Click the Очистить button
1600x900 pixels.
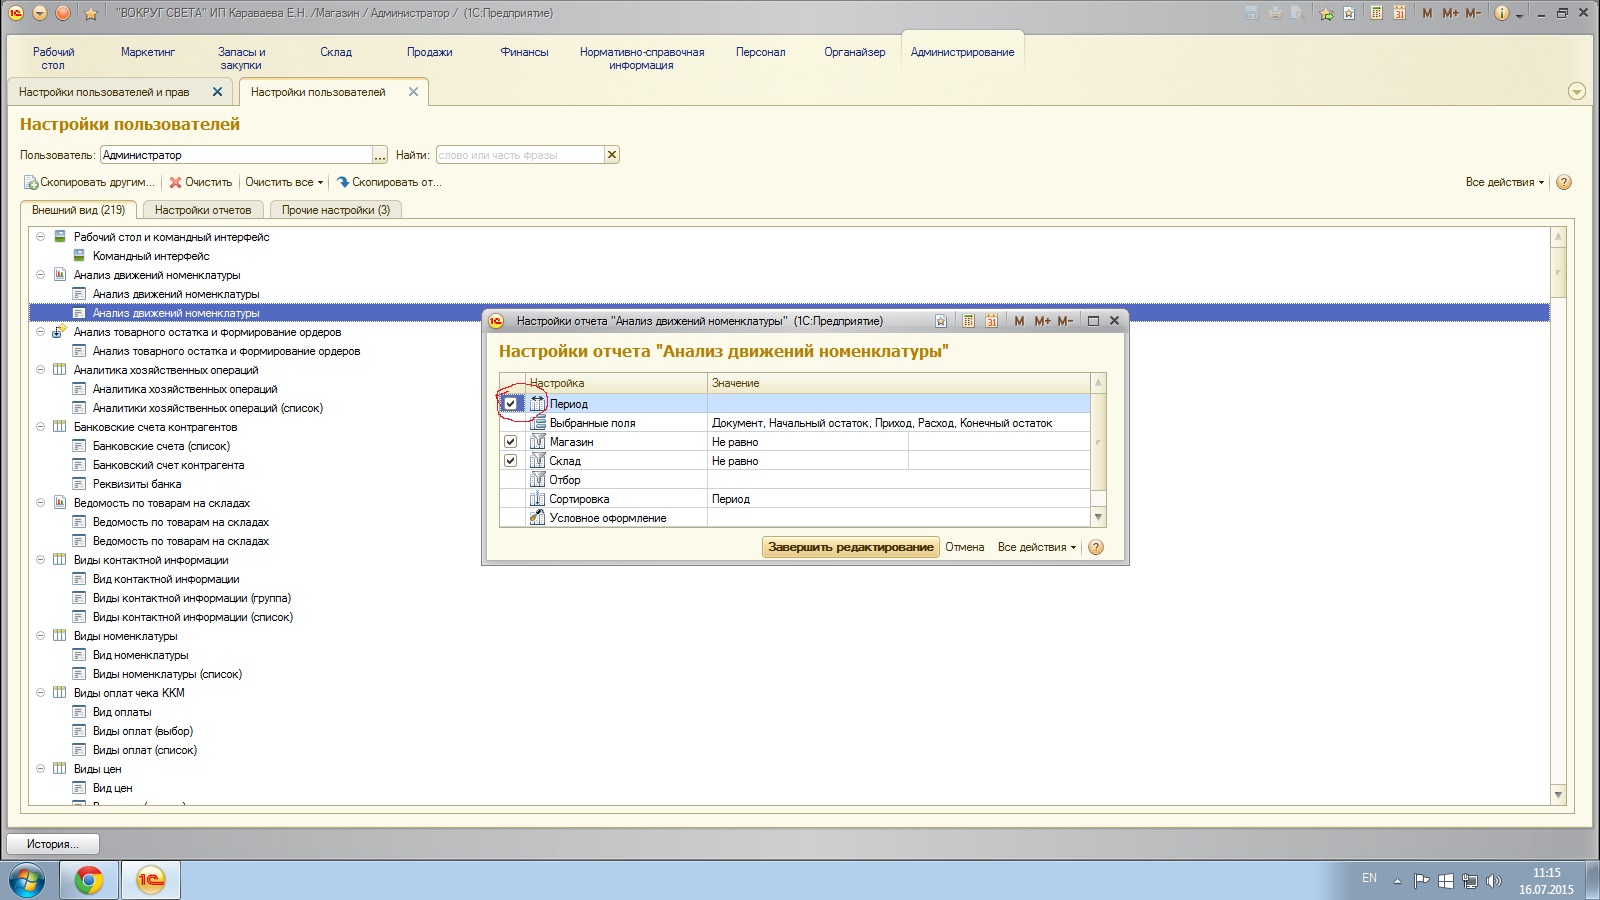pyautogui.click(x=201, y=182)
